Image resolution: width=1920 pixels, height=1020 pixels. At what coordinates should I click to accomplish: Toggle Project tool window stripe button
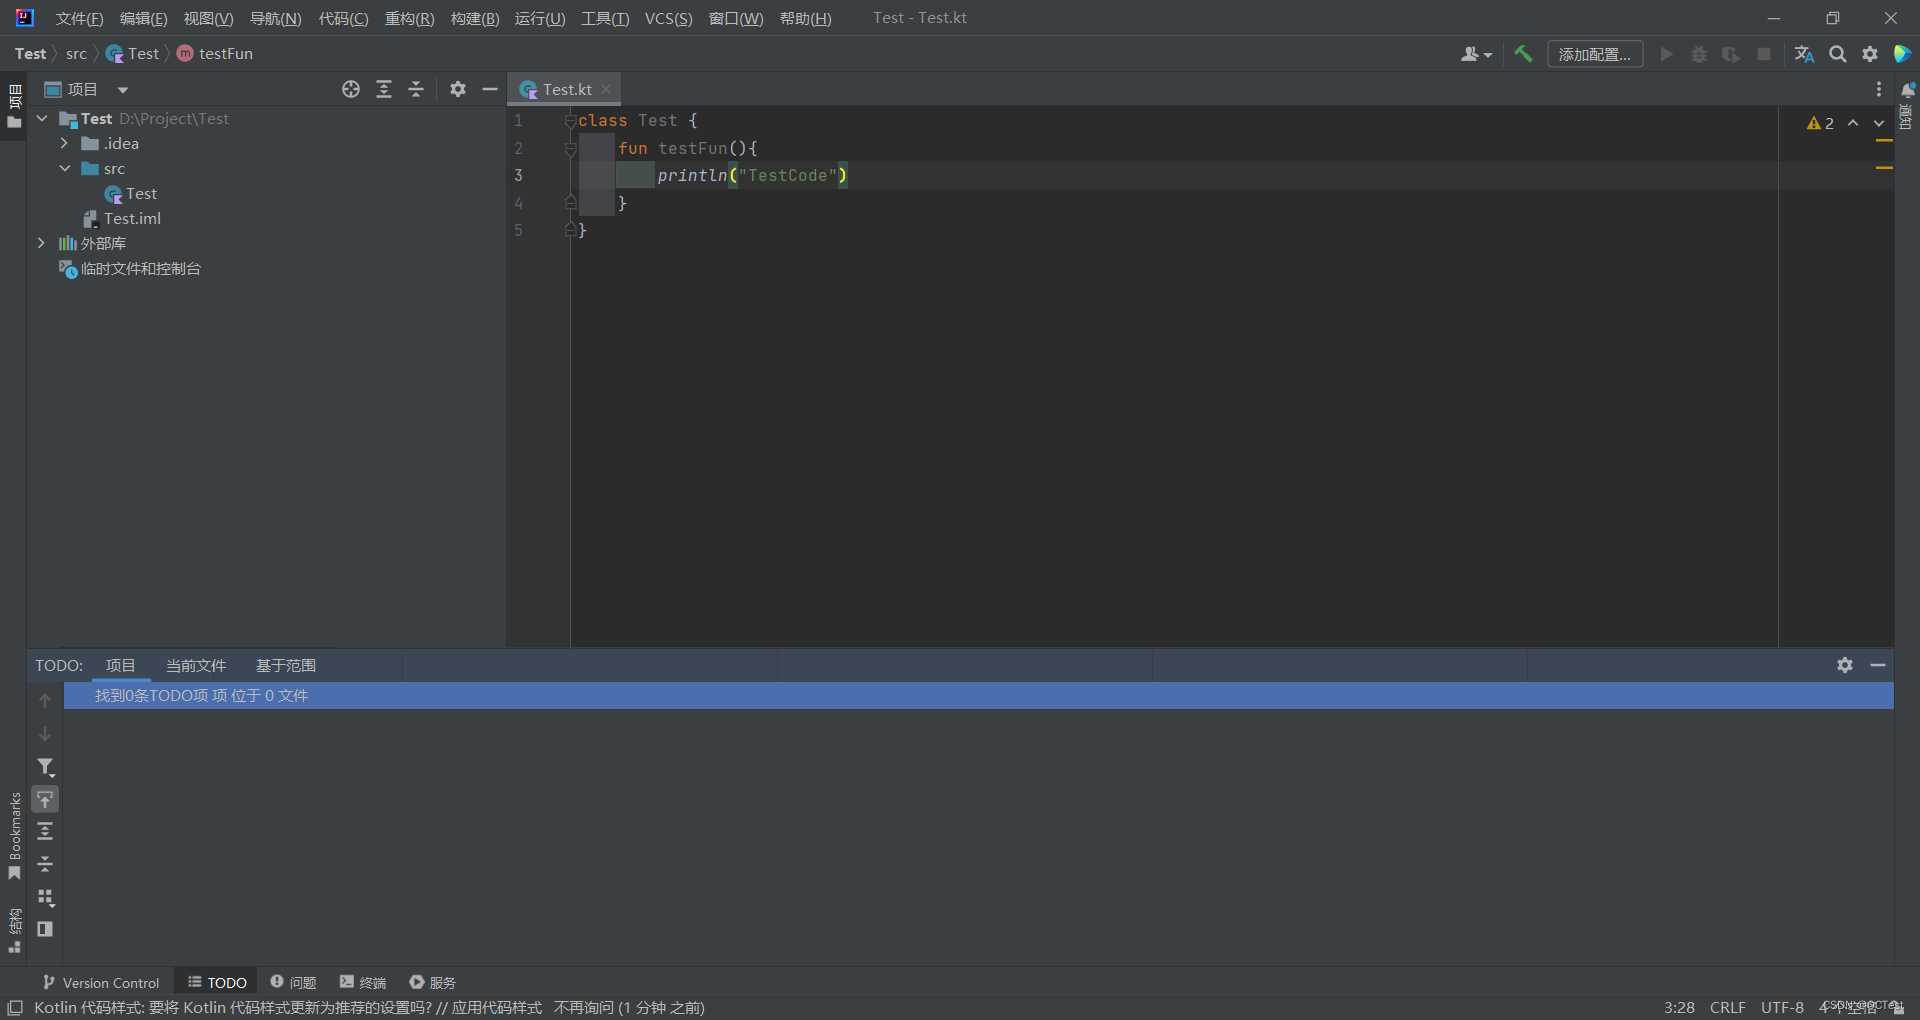pyautogui.click(x=14, y=106)
